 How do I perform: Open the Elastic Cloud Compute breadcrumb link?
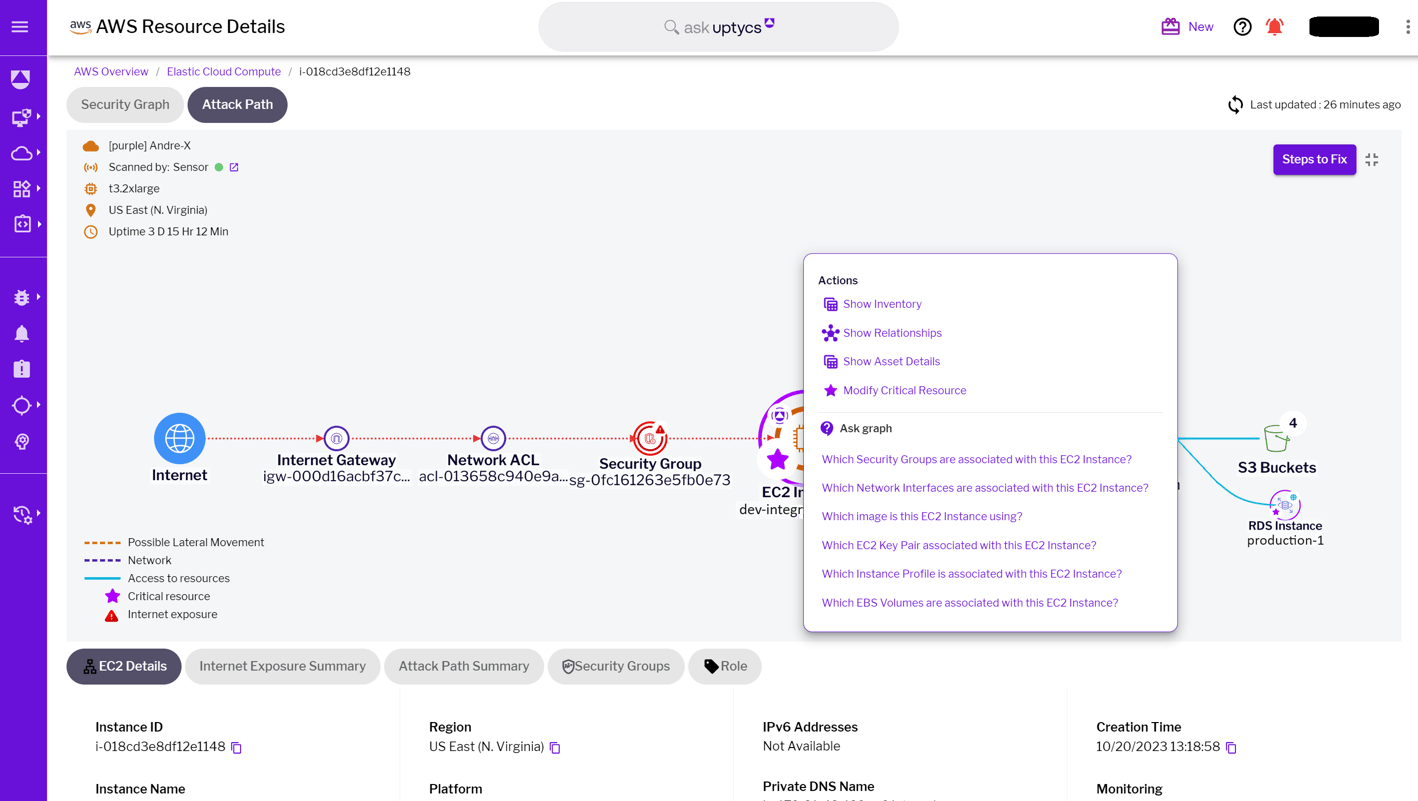click(x=223, y=71)
